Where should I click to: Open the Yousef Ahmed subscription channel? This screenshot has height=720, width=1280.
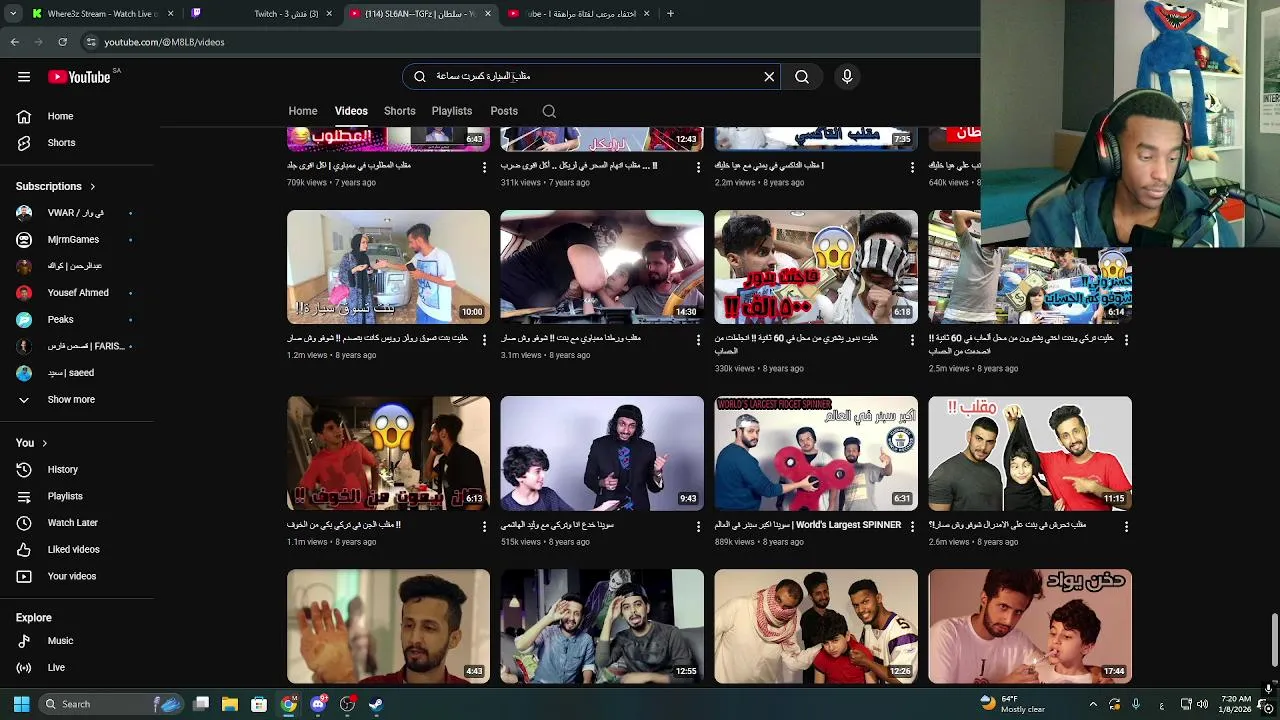click(x=78, y=293)
